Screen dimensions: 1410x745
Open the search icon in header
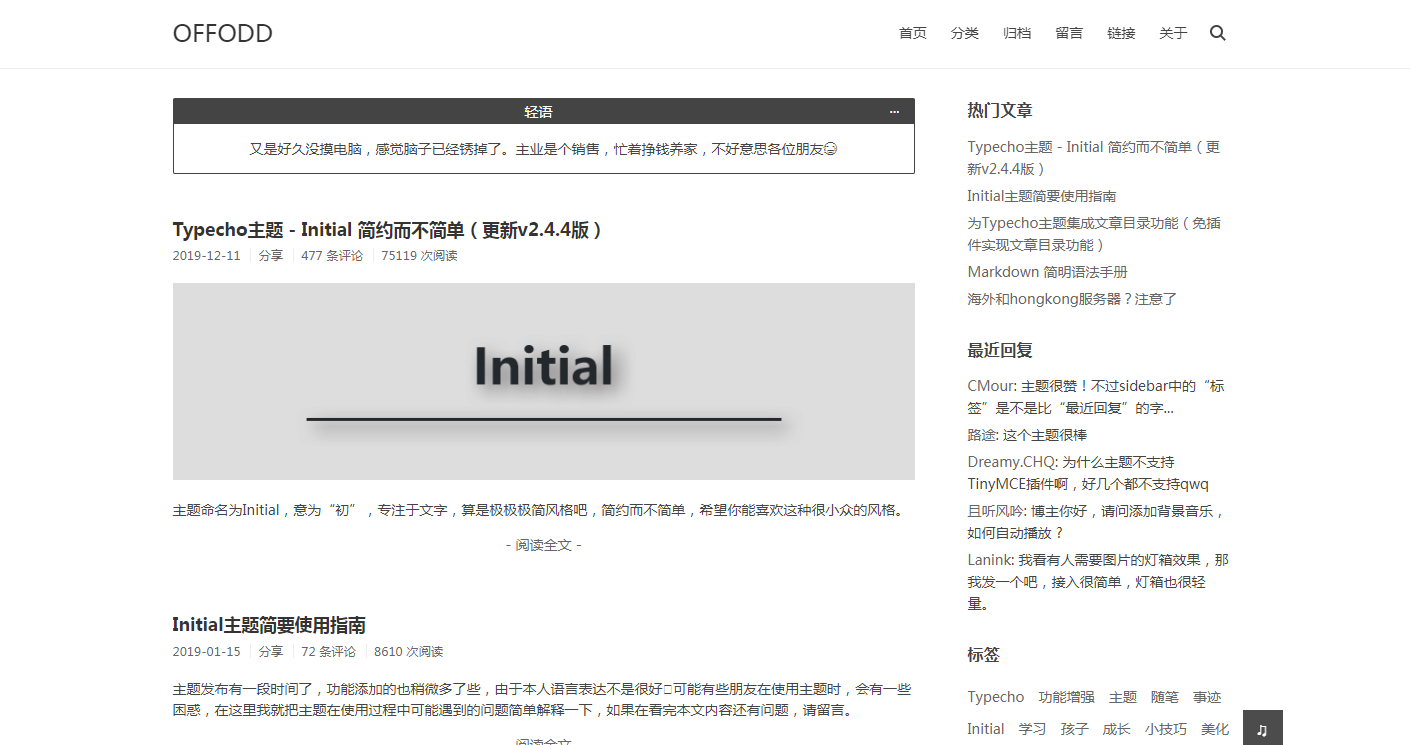1217,33
